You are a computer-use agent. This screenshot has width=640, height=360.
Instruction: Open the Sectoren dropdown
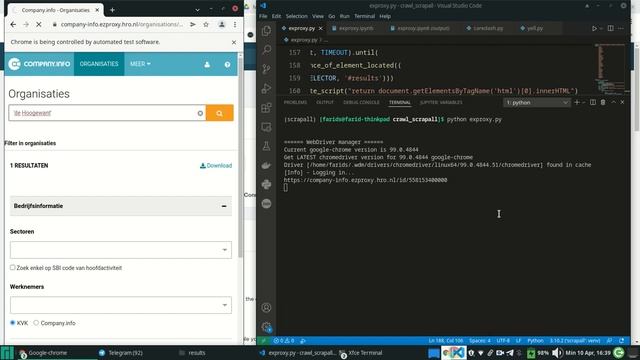121,250
